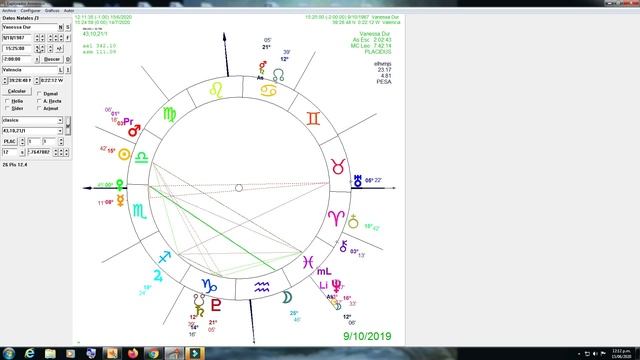Image resolution: width=640 pixels, height=360 pixels.
Task: Click the small center circle of chart
Action: point(239,188)
